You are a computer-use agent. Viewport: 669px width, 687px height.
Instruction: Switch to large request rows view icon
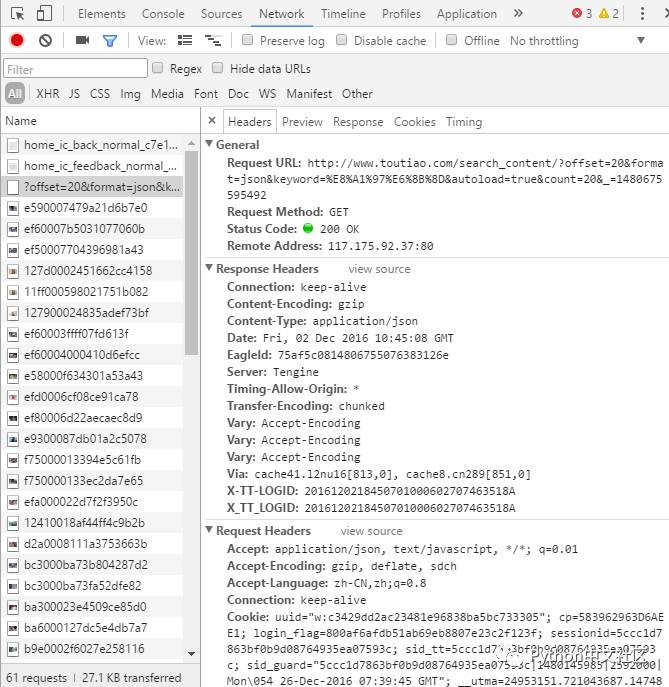pyautogui.click(x=185, y=40)
